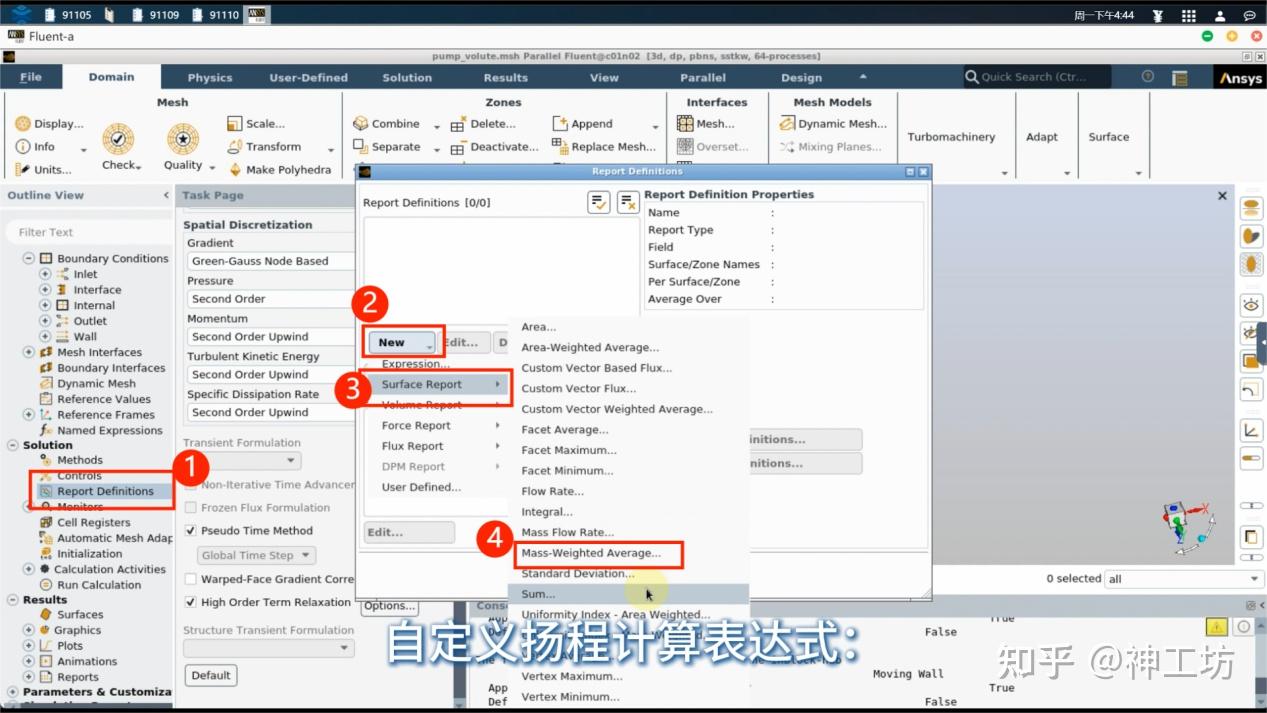1267x713 pixels.
Task: Click the console warning icon
Action: pyautogui.click(x=1216, y=627)
